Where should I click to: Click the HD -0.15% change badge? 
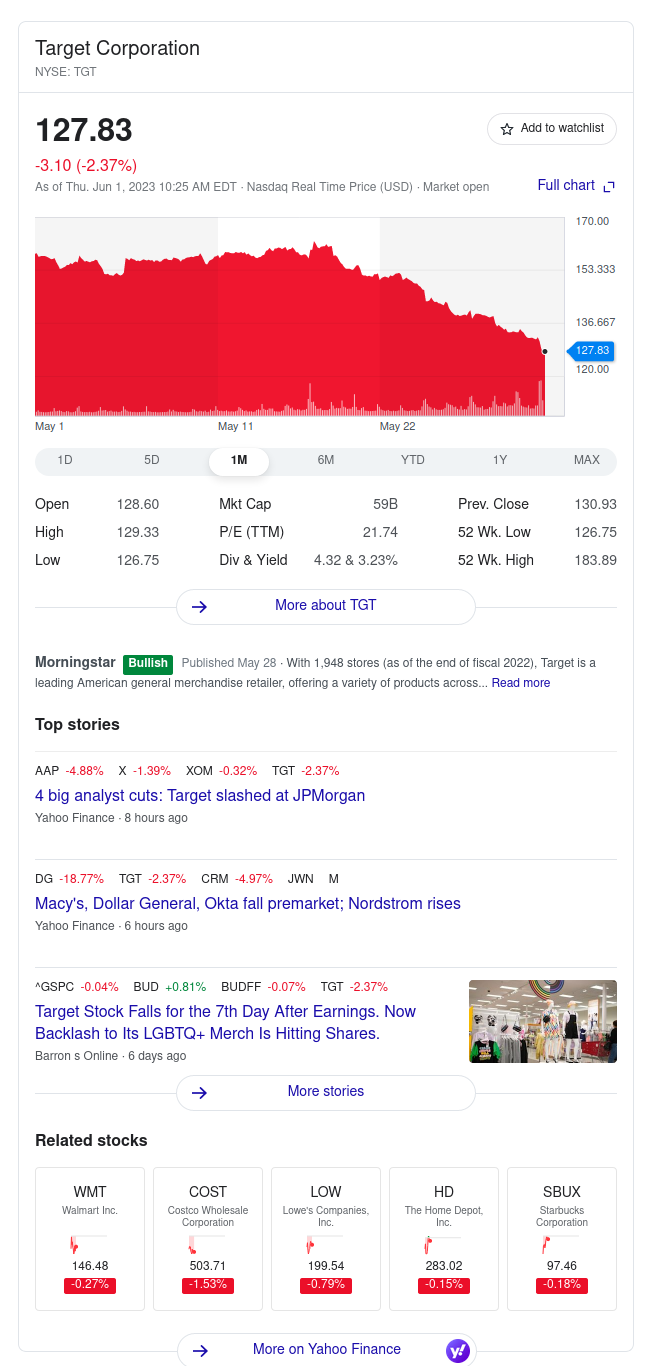pos(444,1285)
